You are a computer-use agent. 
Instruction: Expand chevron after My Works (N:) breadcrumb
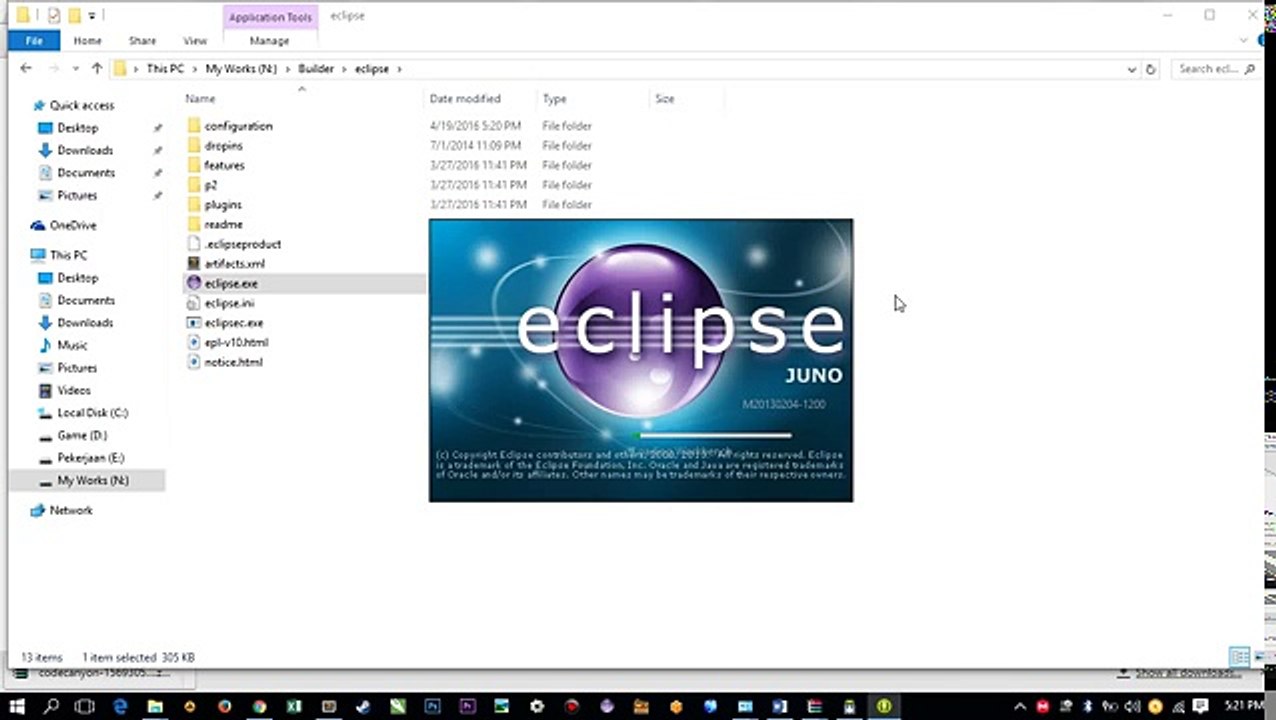tap(287, 69)
